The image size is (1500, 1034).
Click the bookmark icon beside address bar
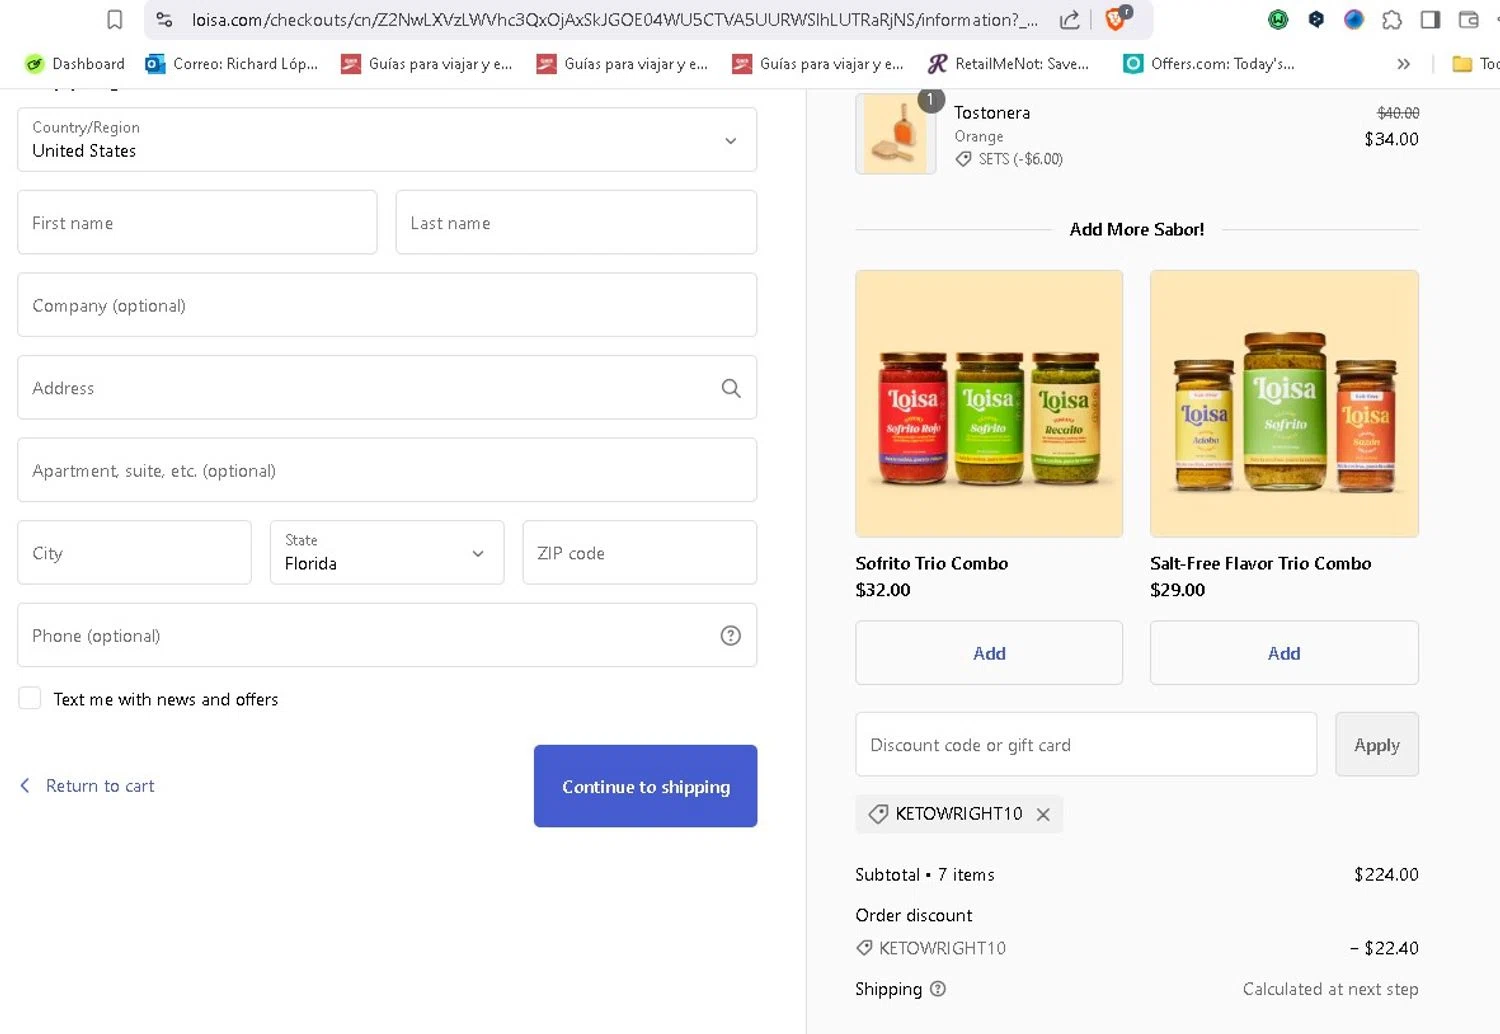[x=115, y=19]
